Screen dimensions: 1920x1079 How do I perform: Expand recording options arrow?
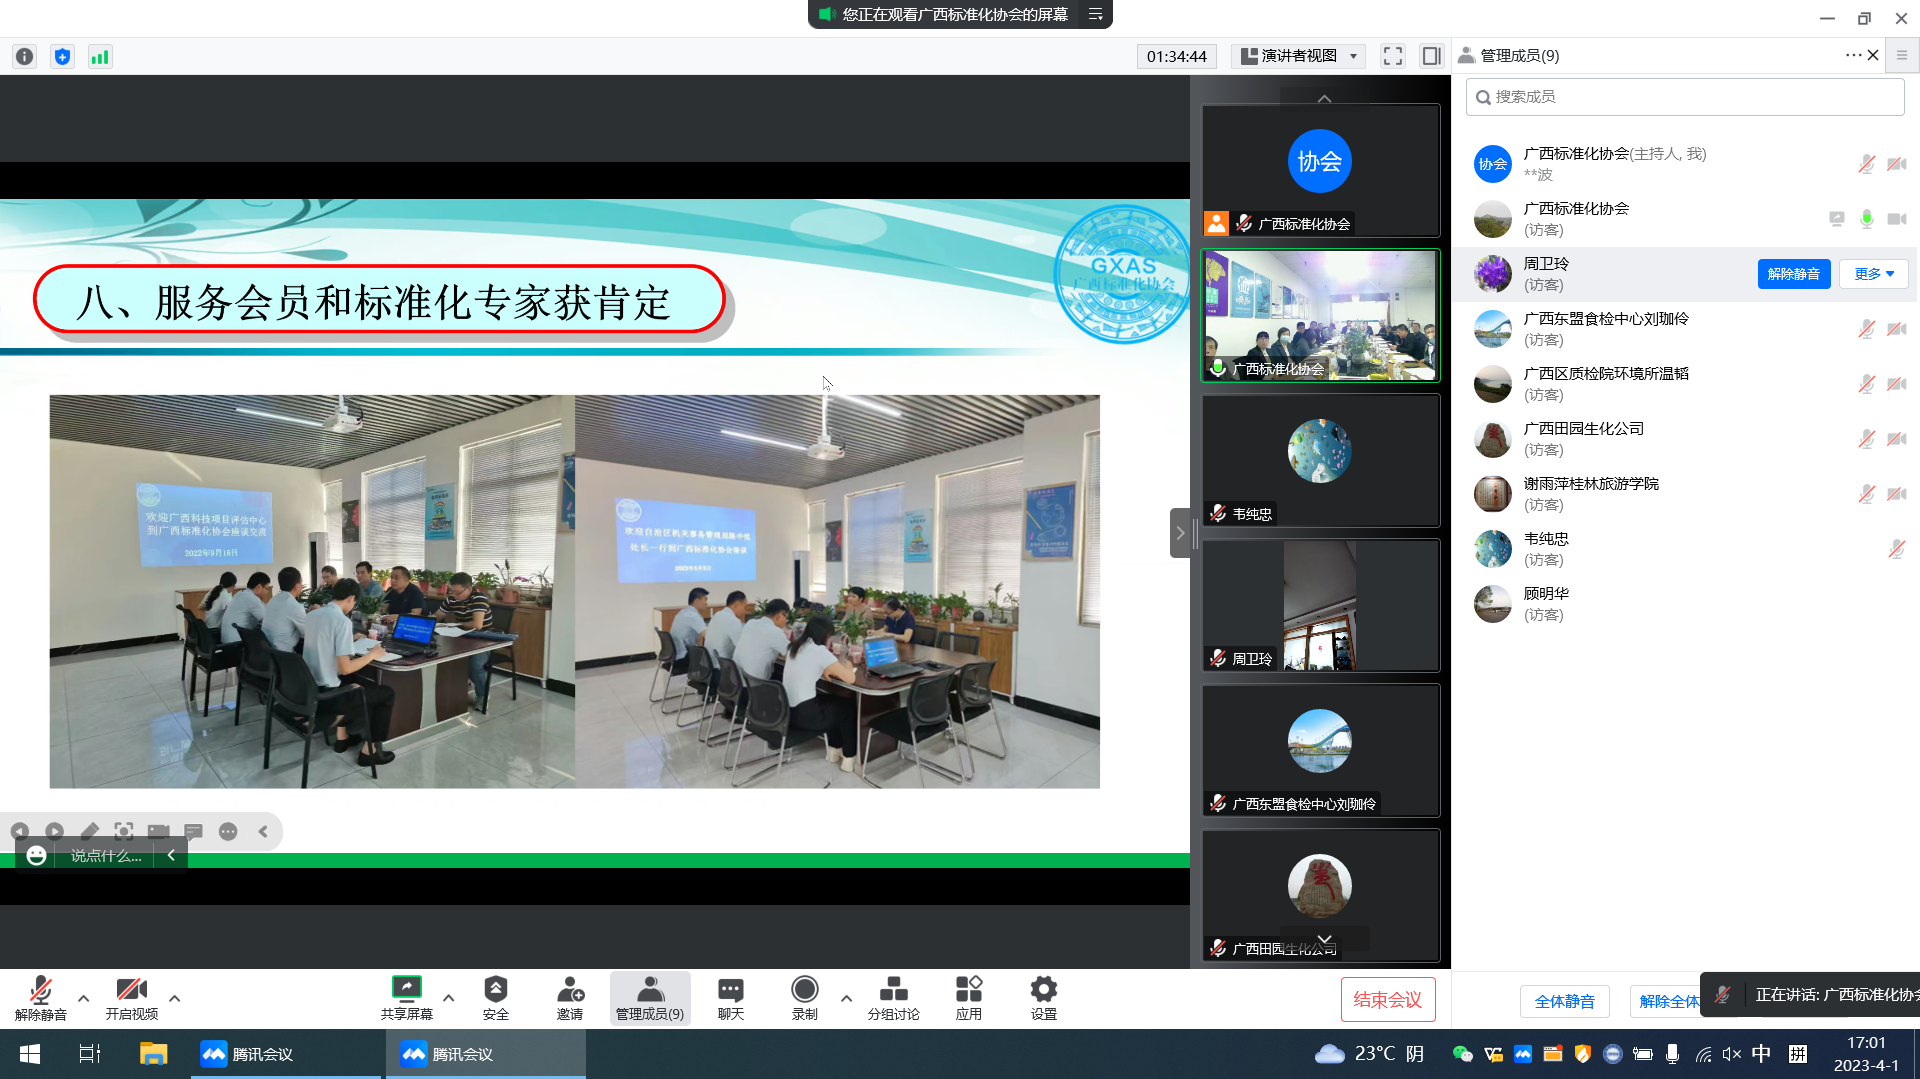[847, 998]
